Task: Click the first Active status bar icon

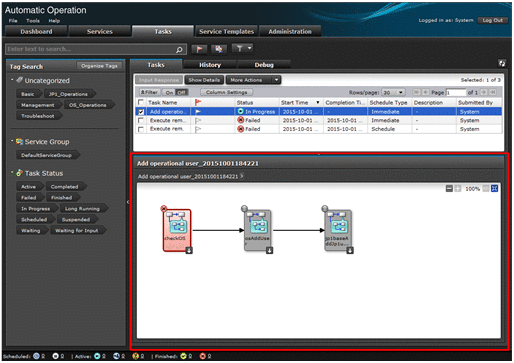Action: tap(97, 356)
